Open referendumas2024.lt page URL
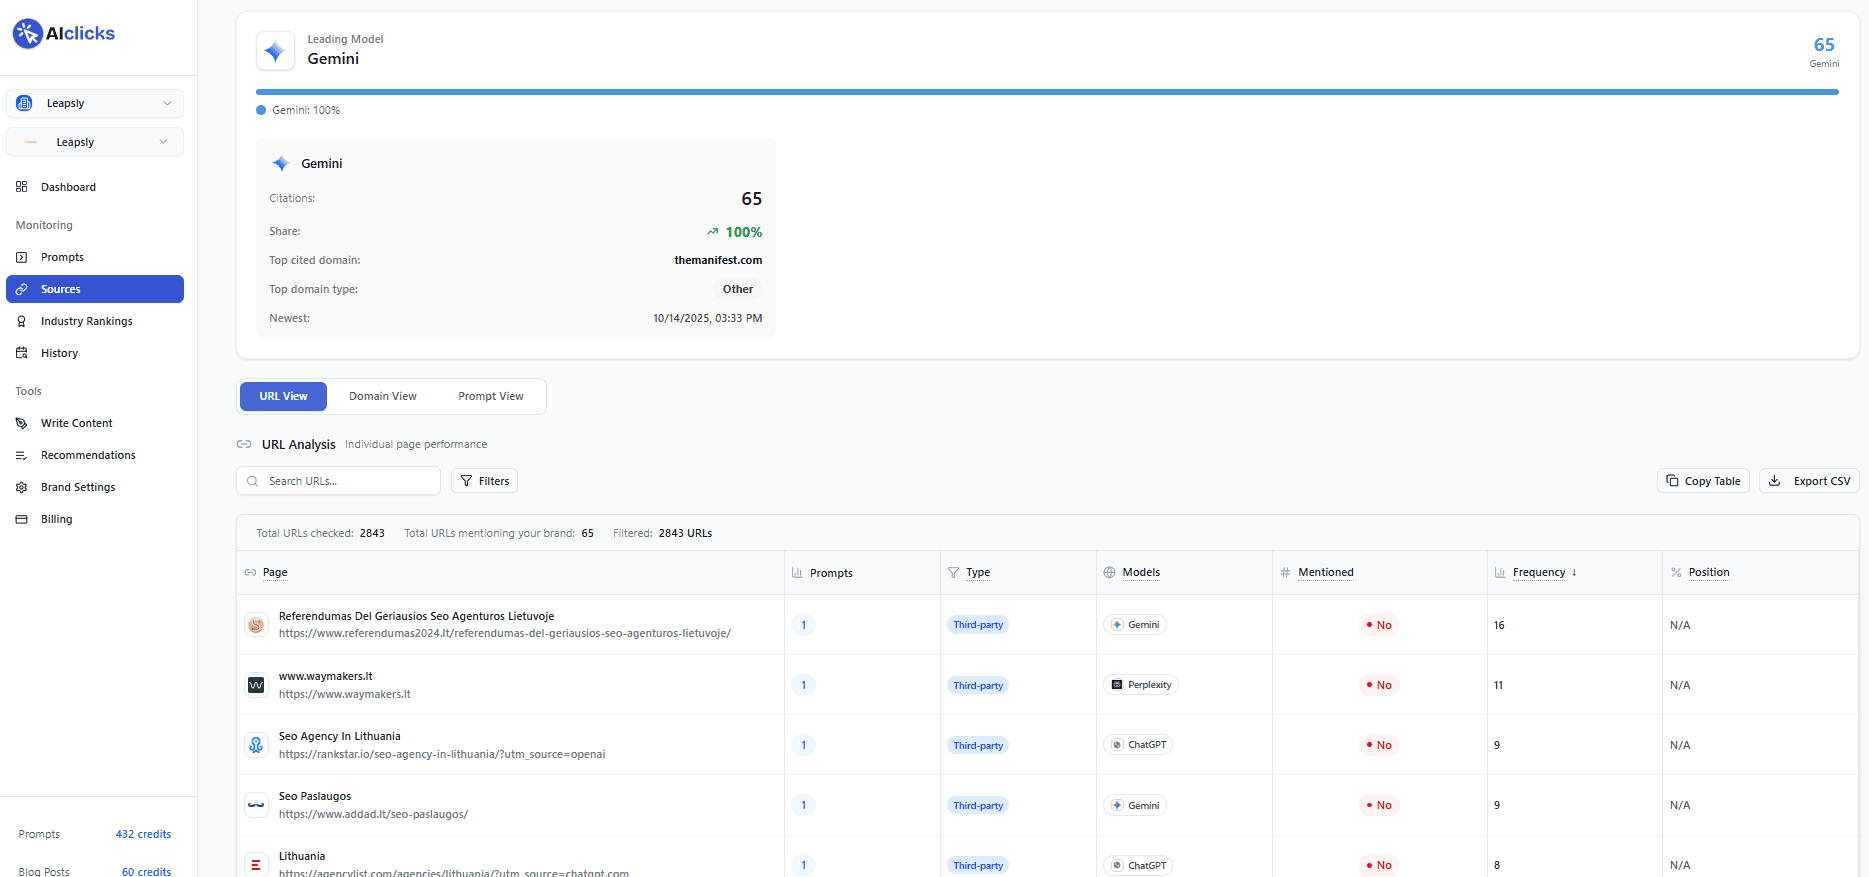 [x=505, y=633]
